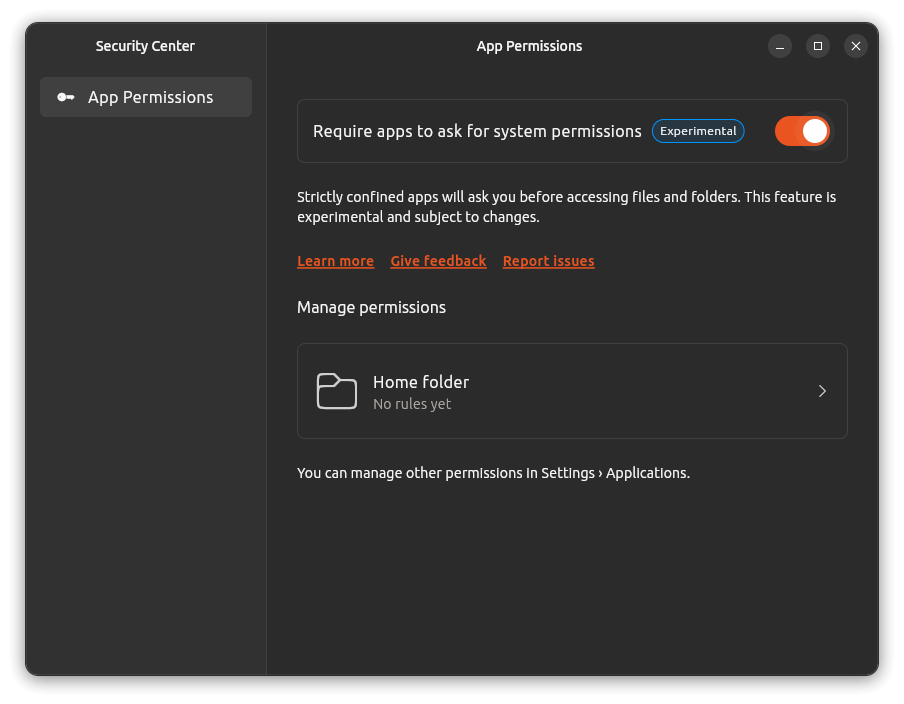
Task: Click the "Strictly confined apps" description text
Action: [x=566, y=207]
